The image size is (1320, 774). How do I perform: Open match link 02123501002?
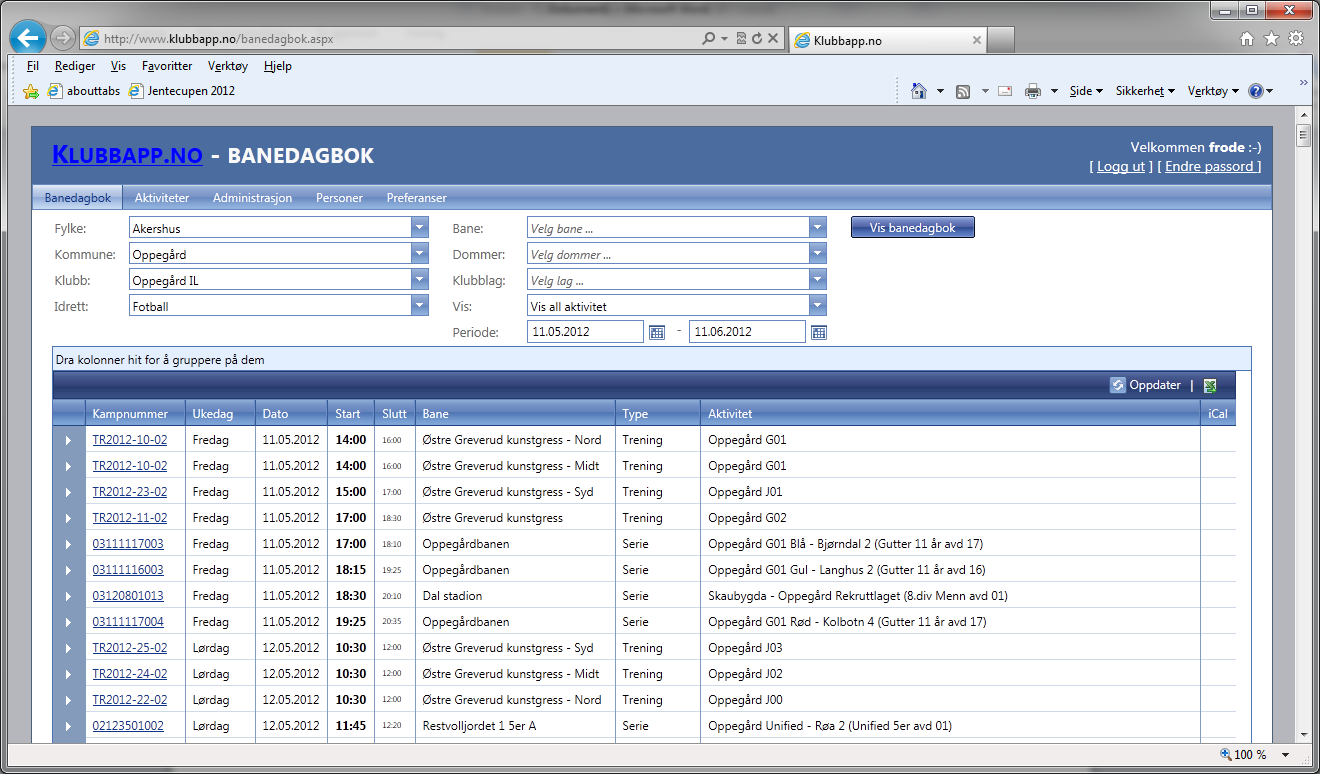click(128, 726)
